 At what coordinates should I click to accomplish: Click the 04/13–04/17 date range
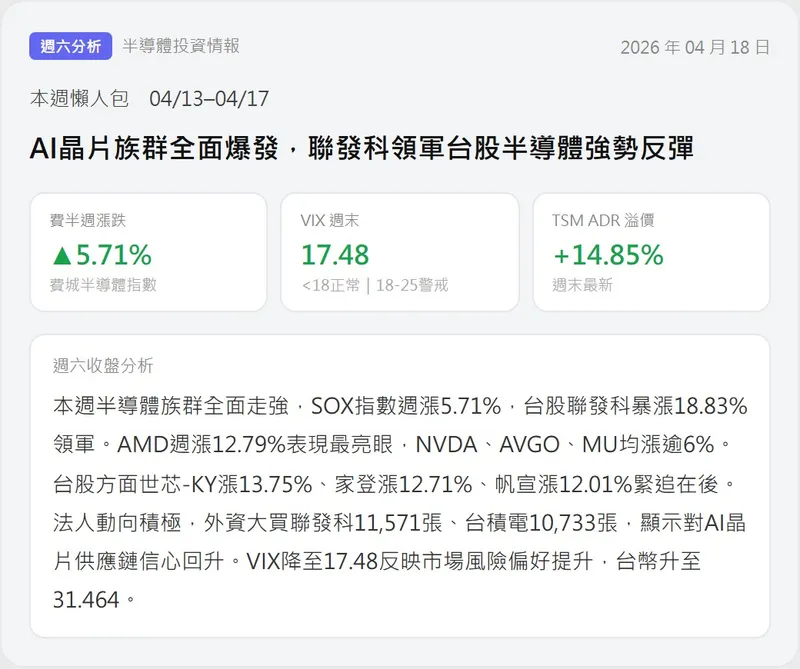click(x=209, y=98)
